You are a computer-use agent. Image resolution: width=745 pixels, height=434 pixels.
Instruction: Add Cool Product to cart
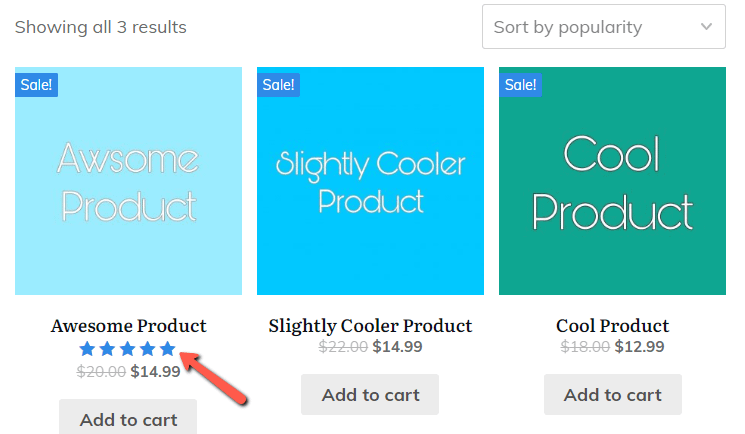click(x=612, y=395)
